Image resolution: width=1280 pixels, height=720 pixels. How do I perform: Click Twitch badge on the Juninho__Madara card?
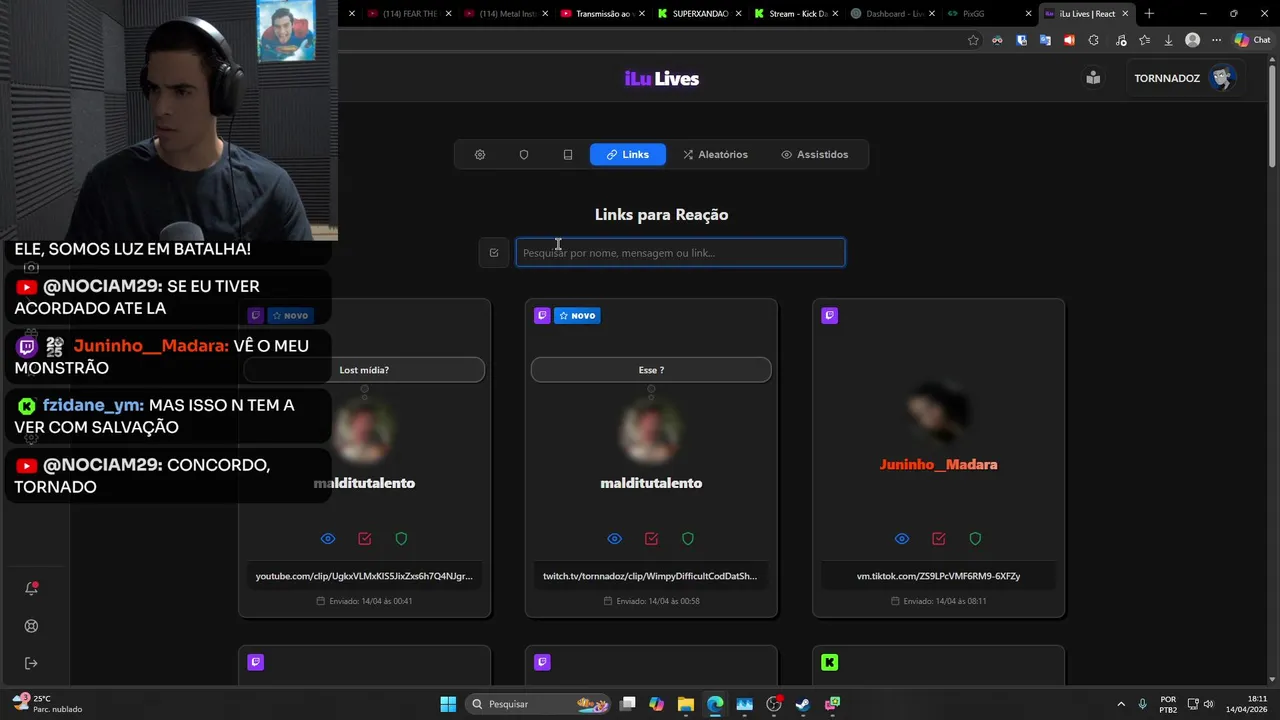click(829, 316)
